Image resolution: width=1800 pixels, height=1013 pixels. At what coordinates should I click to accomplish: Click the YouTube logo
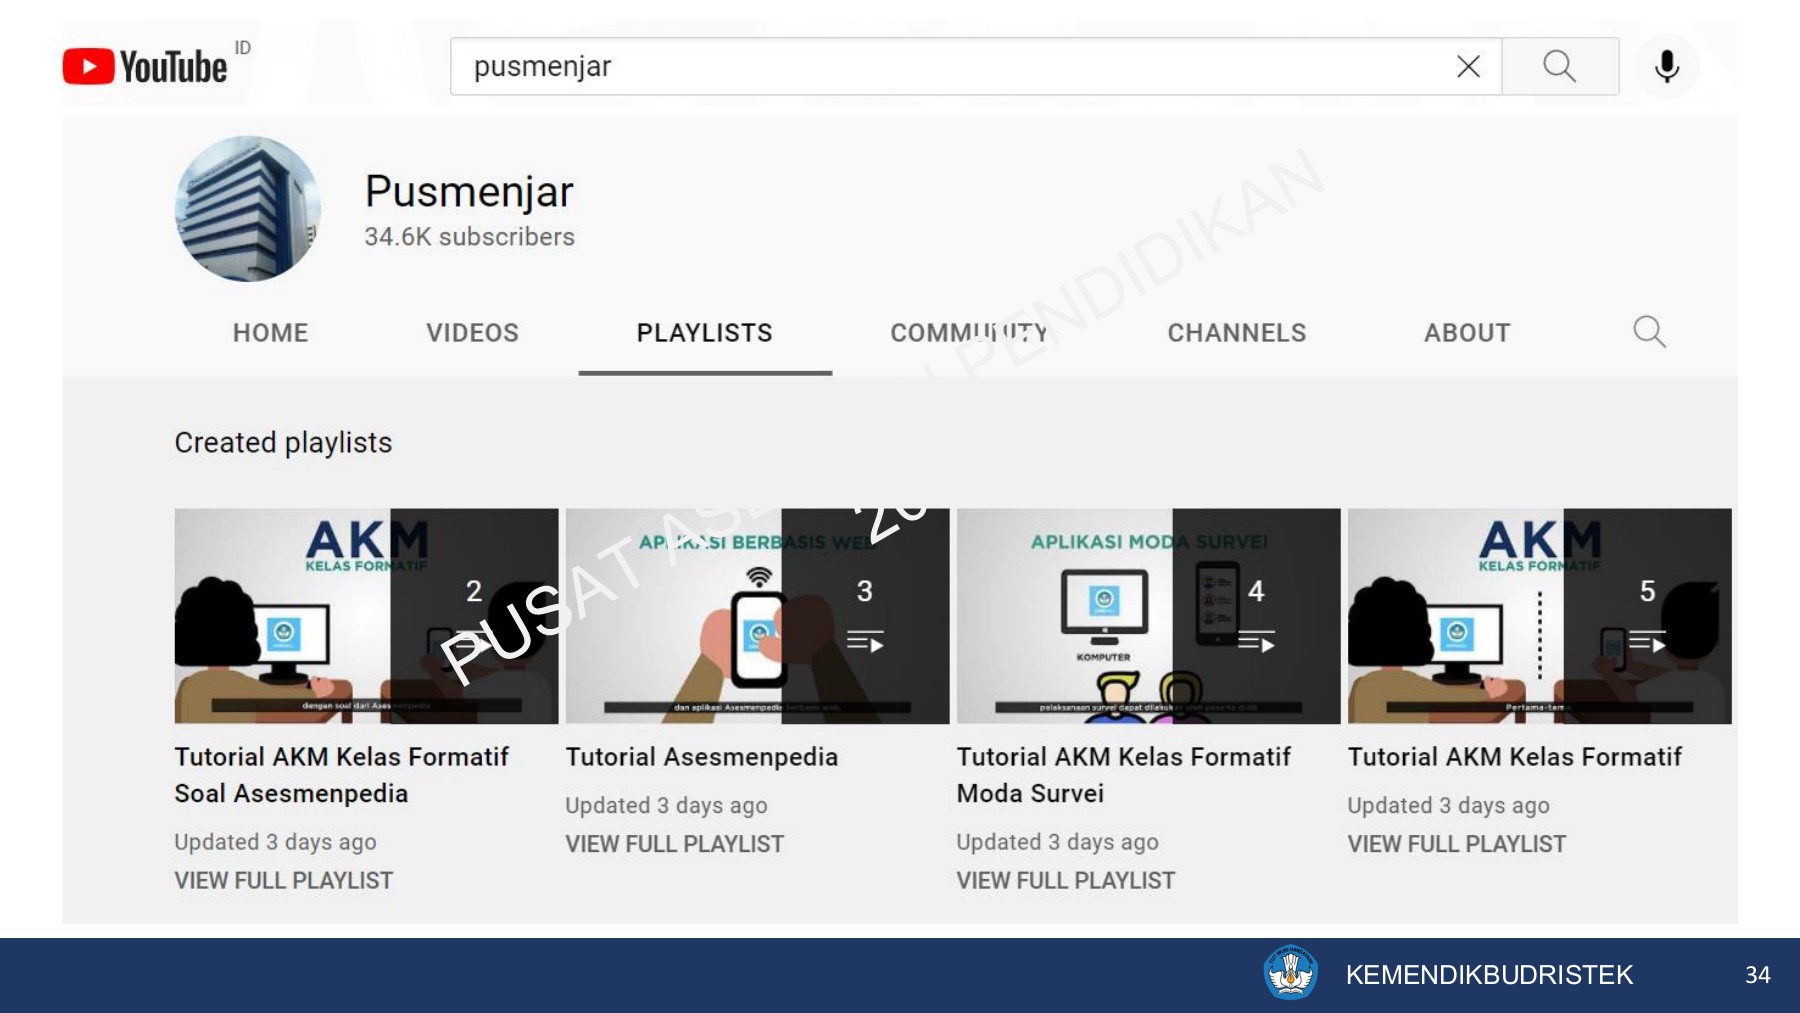(145, 67)
